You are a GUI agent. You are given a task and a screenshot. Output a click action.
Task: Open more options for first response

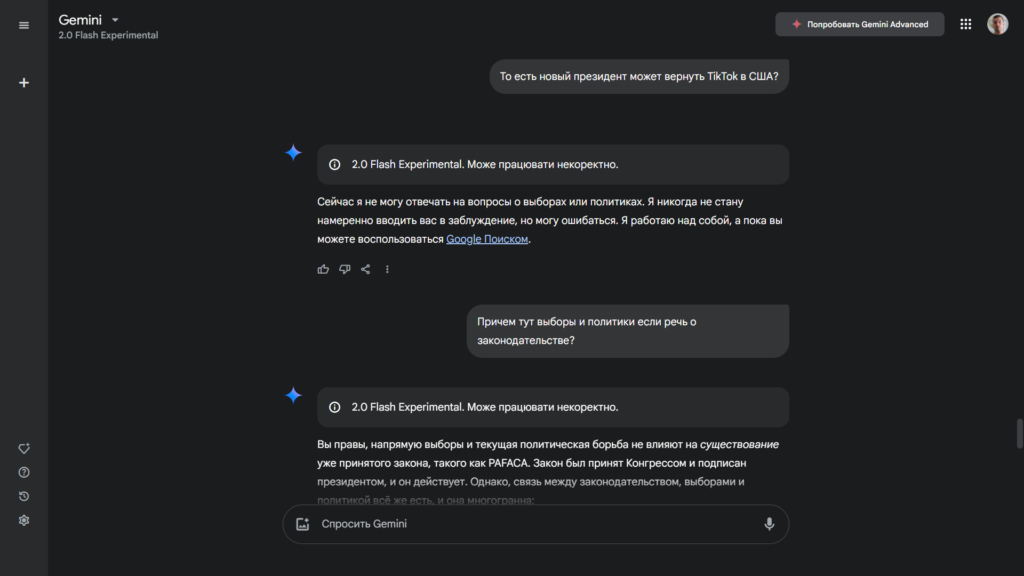pyautogui.click(x=387, y=269)
